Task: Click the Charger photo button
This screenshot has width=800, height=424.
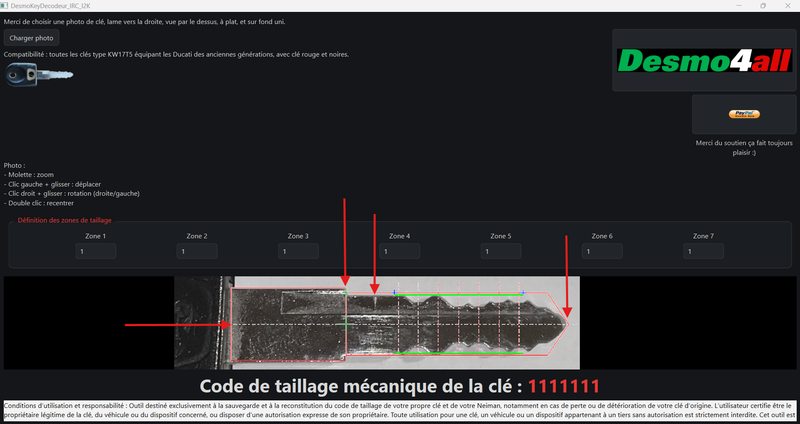Action: click(x=32, y=38)
